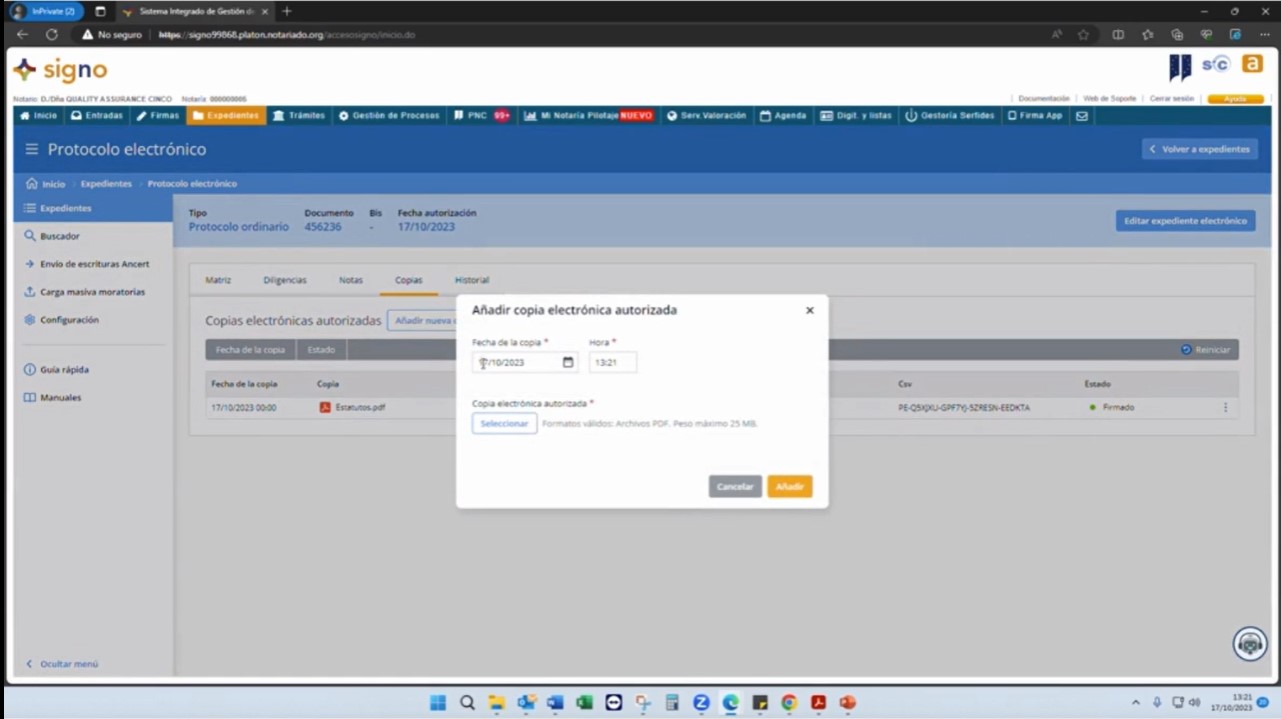Close the Añadir copia electrónica dialog

pos(809,311)
